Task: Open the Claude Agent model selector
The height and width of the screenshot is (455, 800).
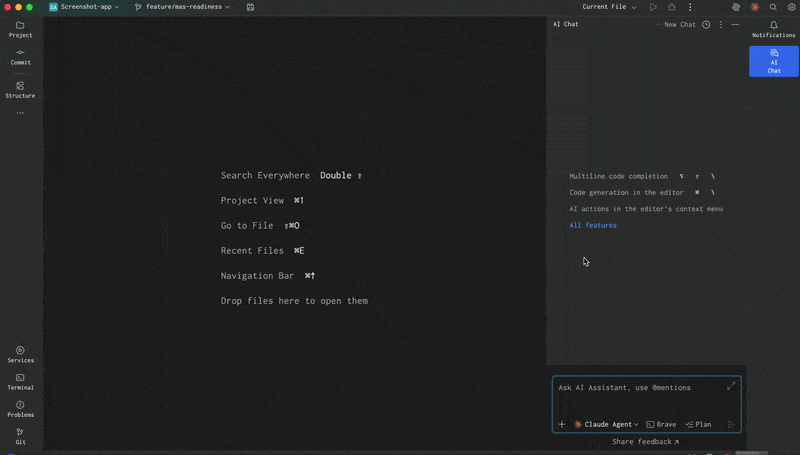Action: [x=606, y=424]
